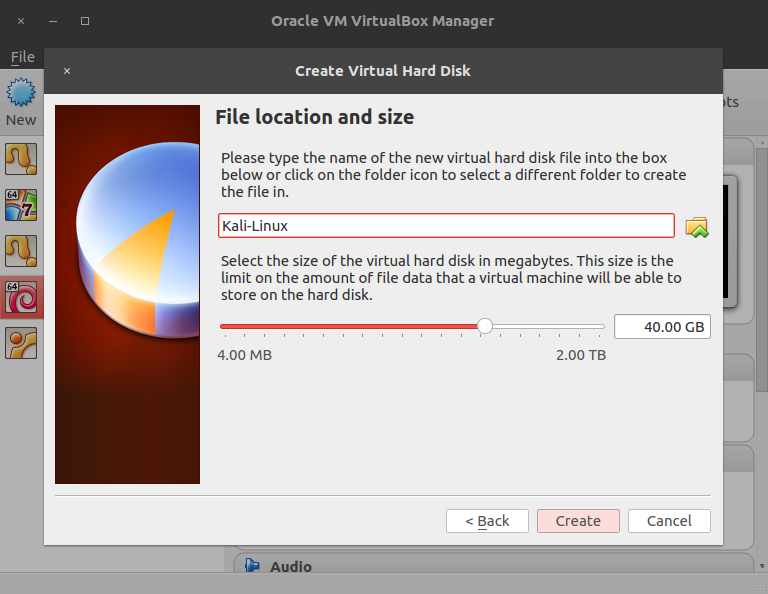The image size is (768, 594).
Task: Click the Create button
Action: tap(578, 521)
